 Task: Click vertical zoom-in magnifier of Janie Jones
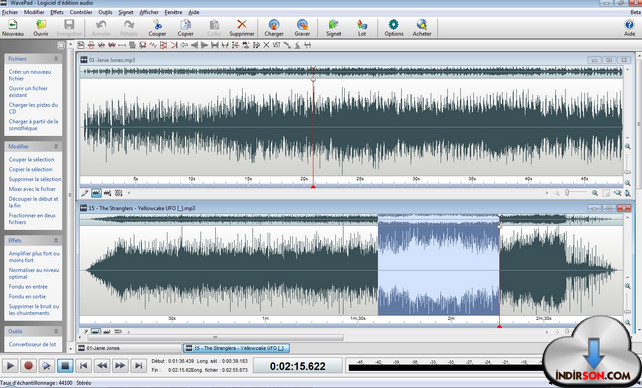pyautogui.click(x=627, y=147)
